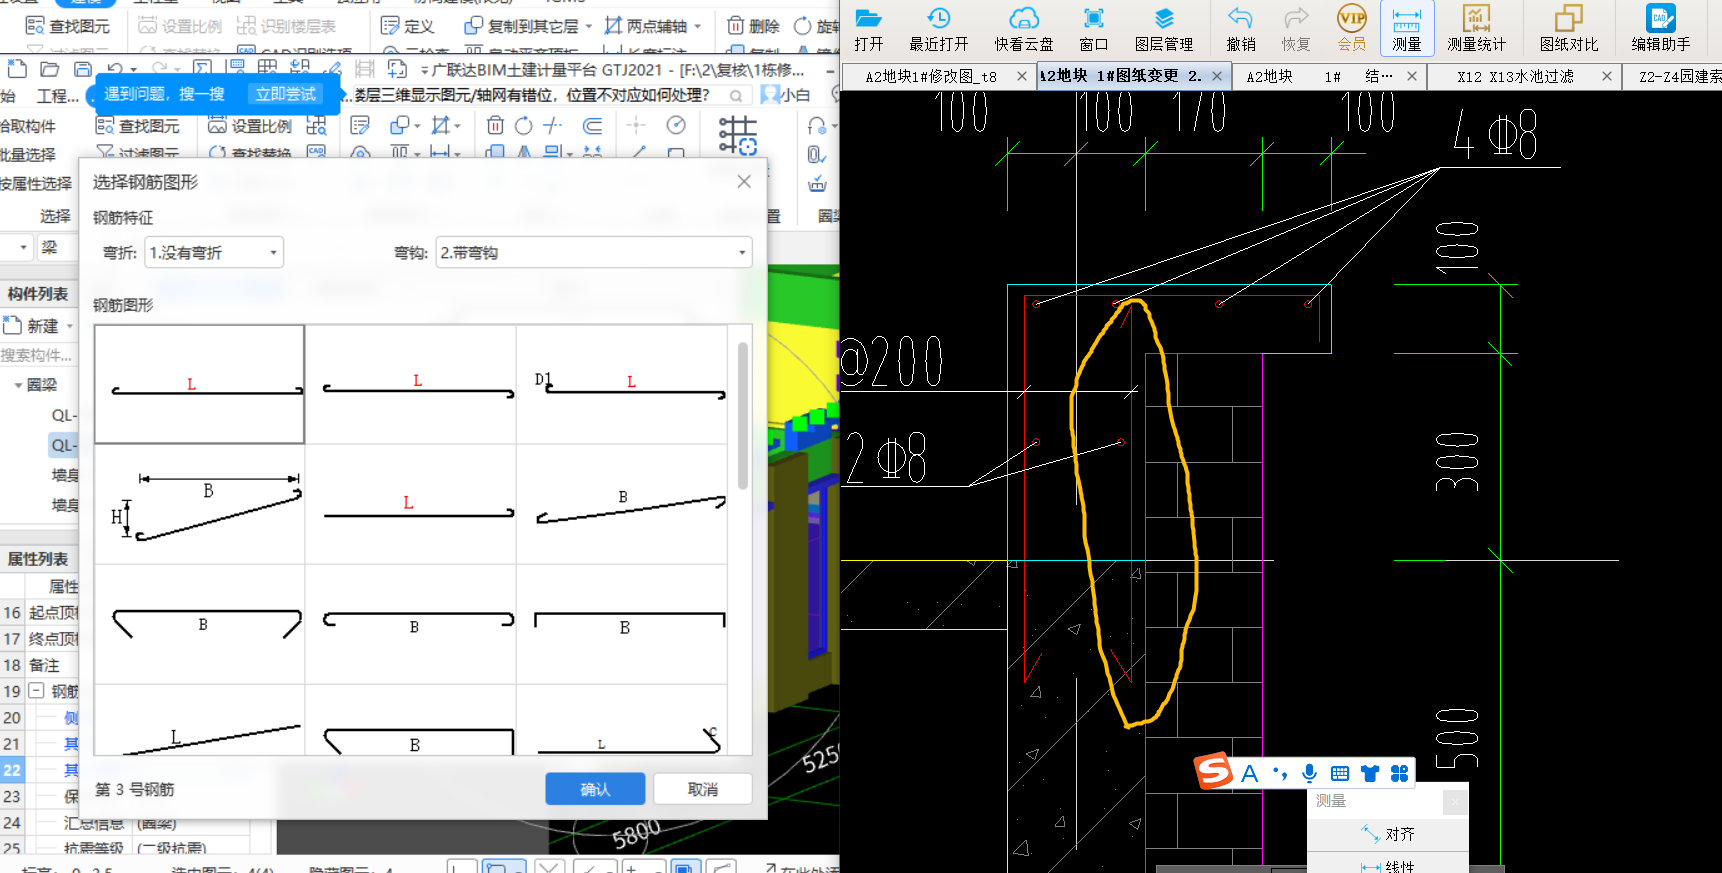Close the 选择钢筋图形 dialog
The image size is (1722, 873).
[744, 181]
